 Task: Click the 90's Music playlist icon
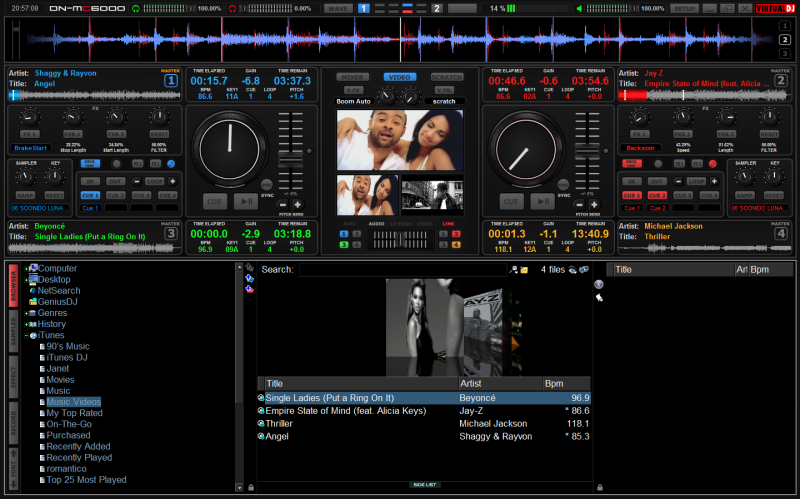pos(42,346)
